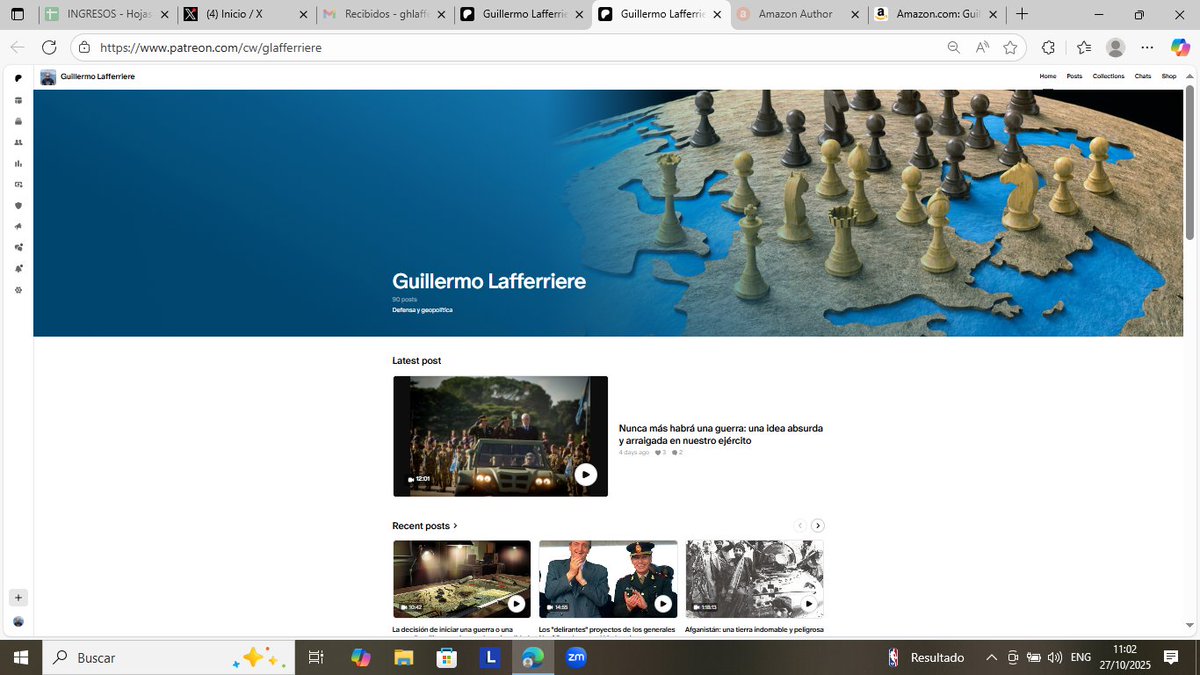The height and width of the screenshot is (675, 1200).
Task: Open the browser profile avatar icon
Action: coord(1116,47)
